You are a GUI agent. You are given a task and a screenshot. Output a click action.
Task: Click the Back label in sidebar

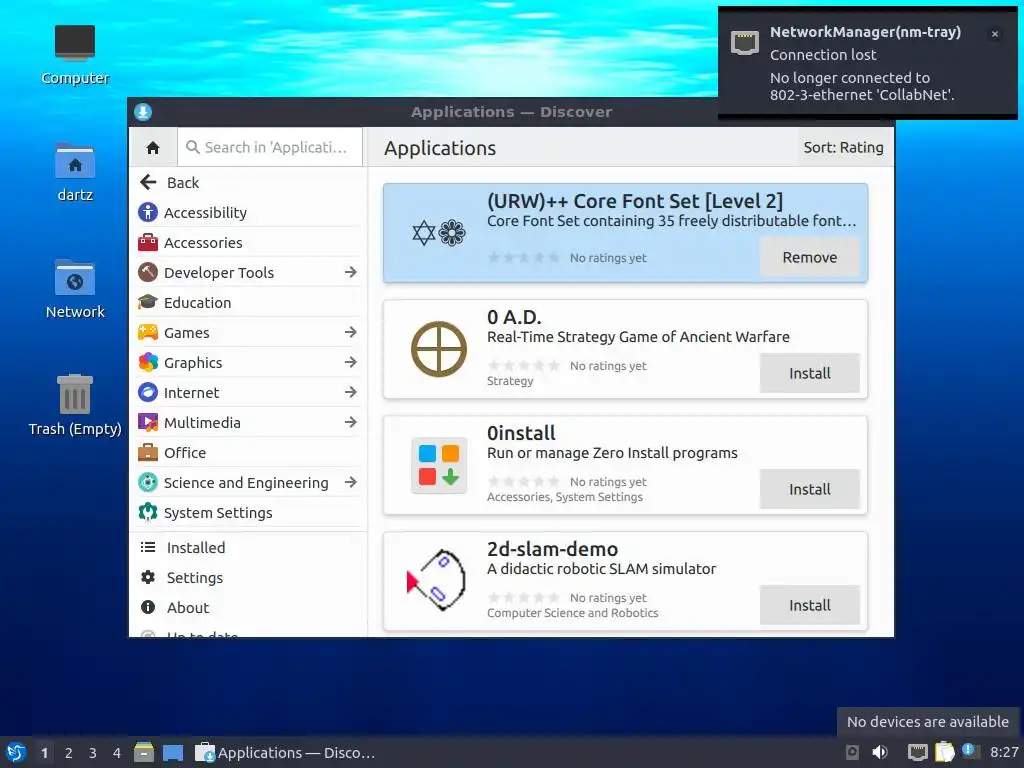tap(183, 183)
